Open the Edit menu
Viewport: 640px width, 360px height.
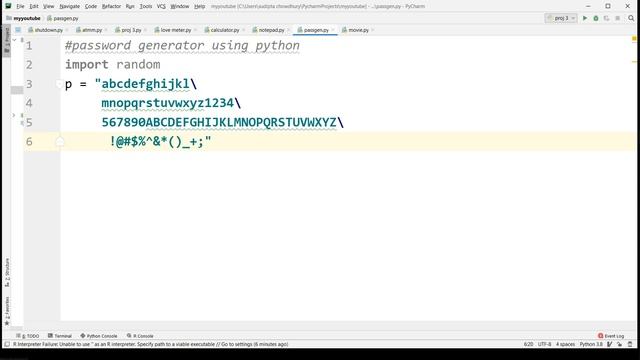[x=34, y=7]
